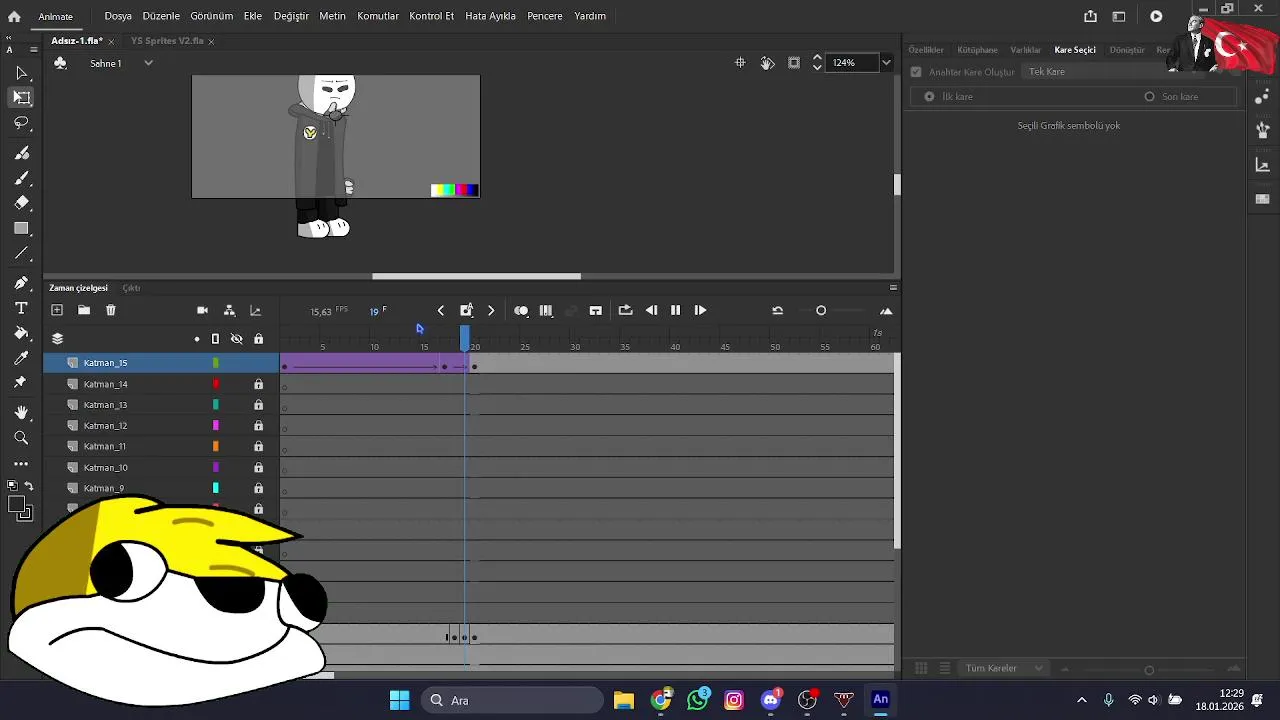Toggle lock on Katman_10 layer

pyautogui.click(x=258, y=468)
